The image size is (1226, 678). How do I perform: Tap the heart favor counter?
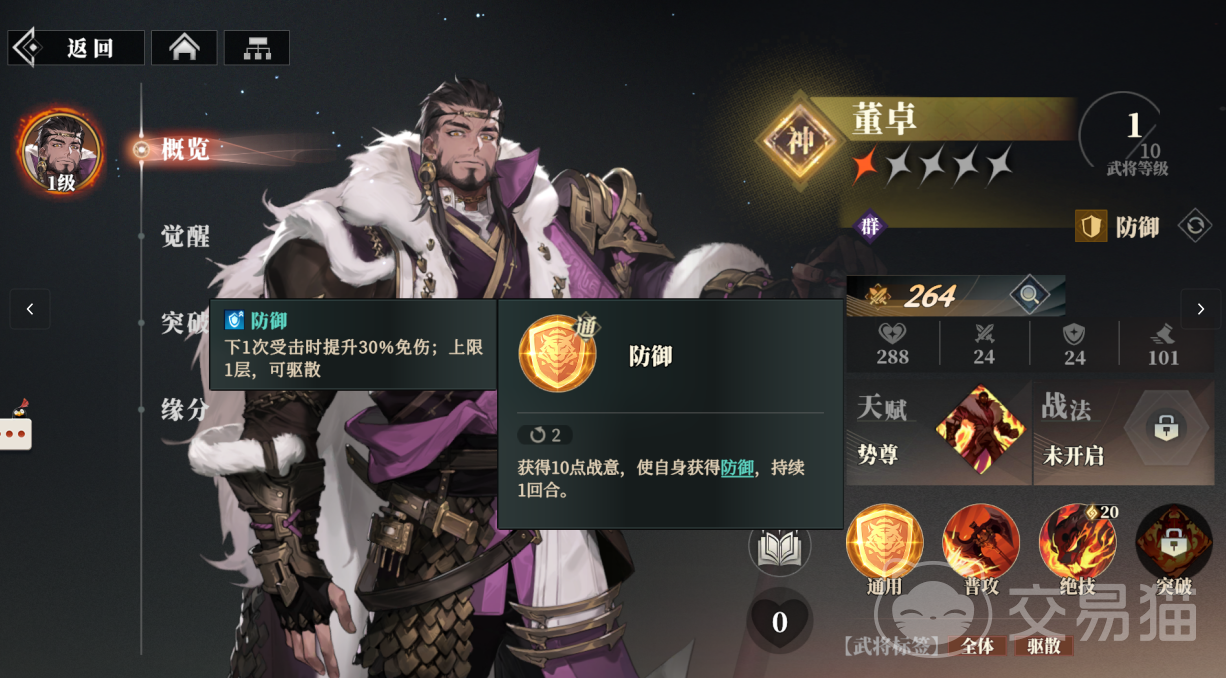pyautogui.click(x=780, y=622)
